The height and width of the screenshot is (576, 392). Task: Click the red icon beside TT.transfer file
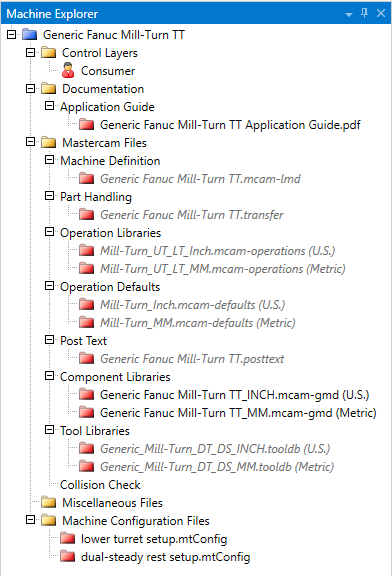click(x=87, y=215)
